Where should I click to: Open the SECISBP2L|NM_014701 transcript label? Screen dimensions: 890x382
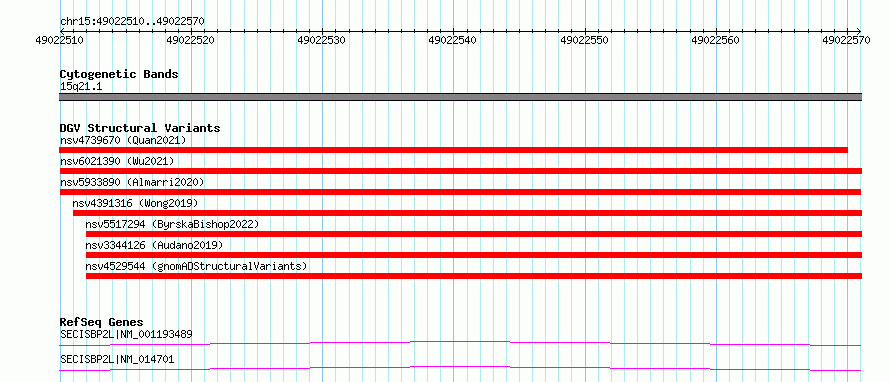pos(117,359)
